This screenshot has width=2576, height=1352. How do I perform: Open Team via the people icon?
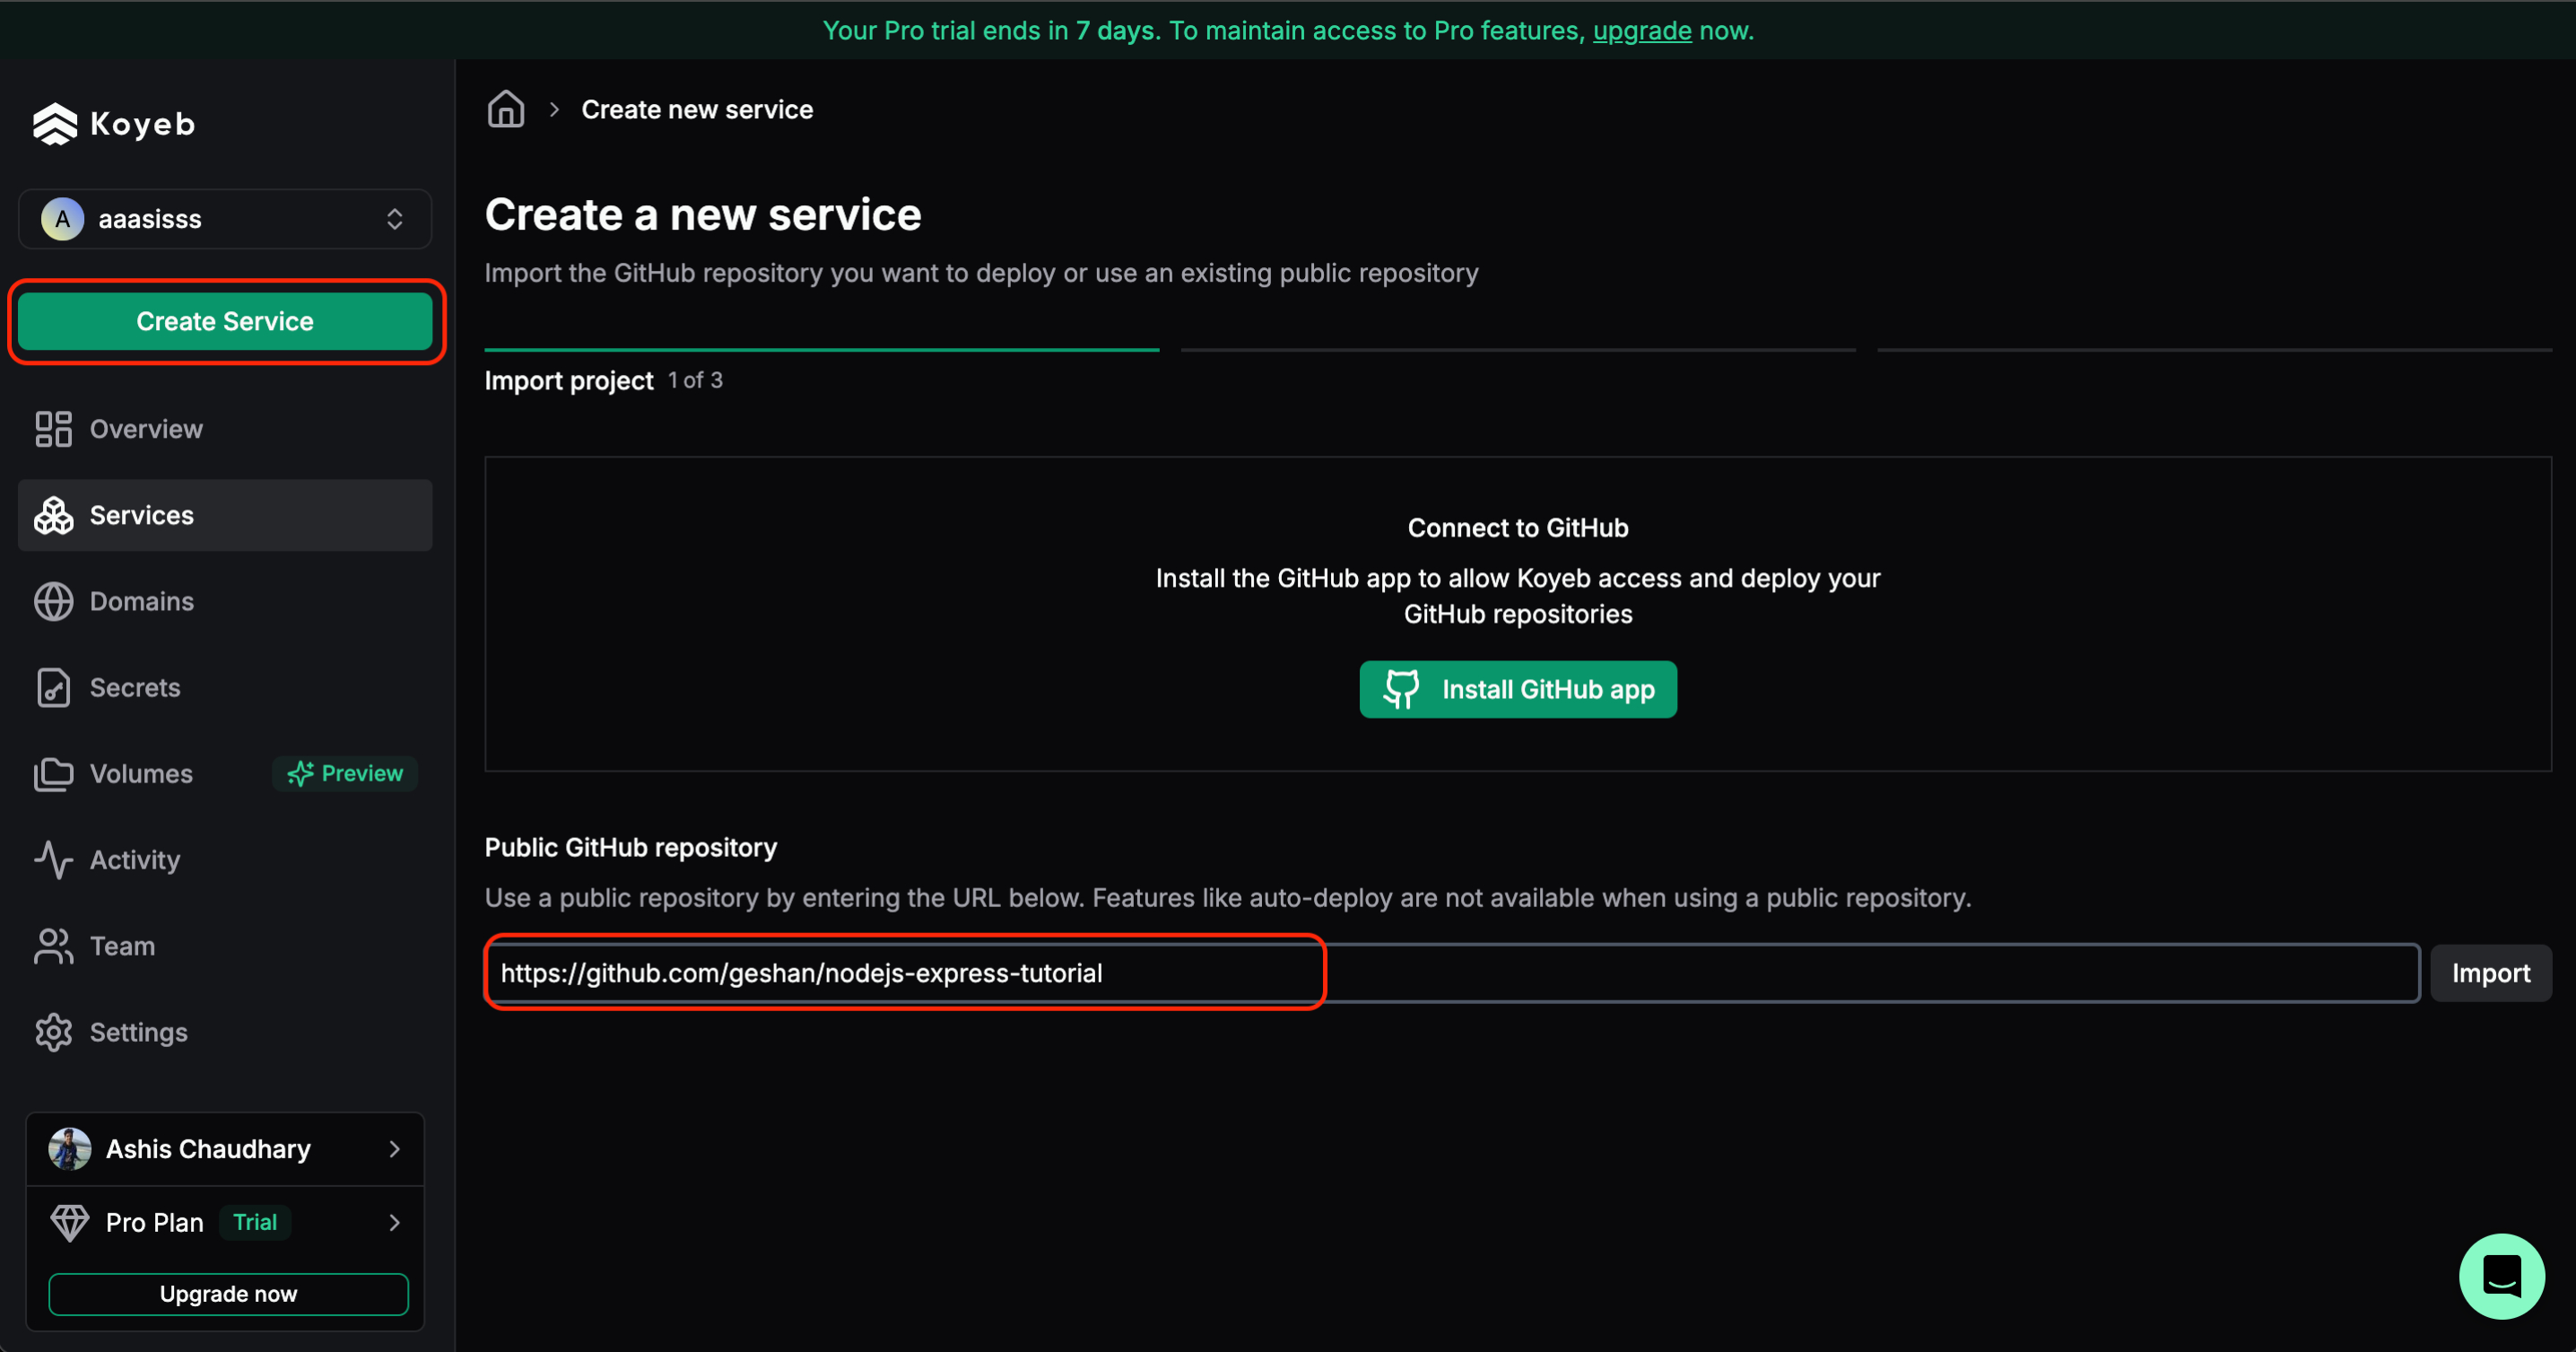(53, 946)
